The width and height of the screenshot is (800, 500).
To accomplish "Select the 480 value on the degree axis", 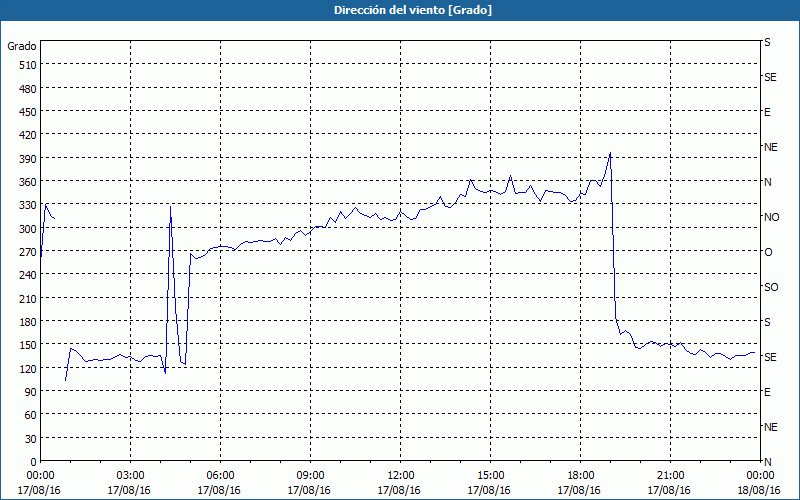I will pos(29,89).
